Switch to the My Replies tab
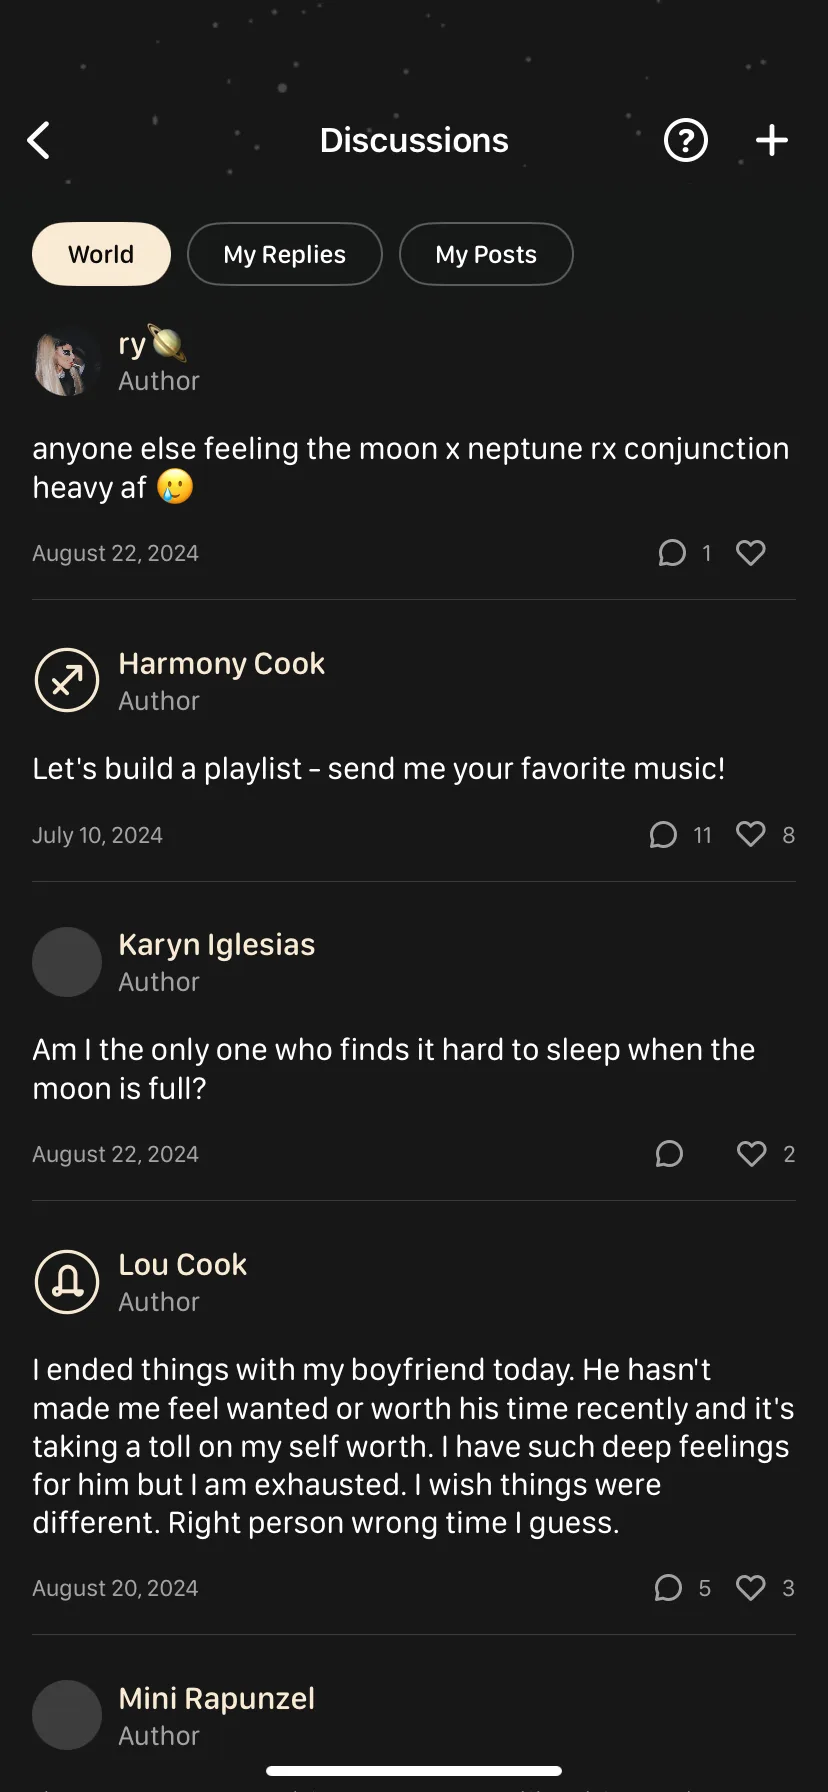The width and height of the screenshot is (828, 1792). pos(285,255)
